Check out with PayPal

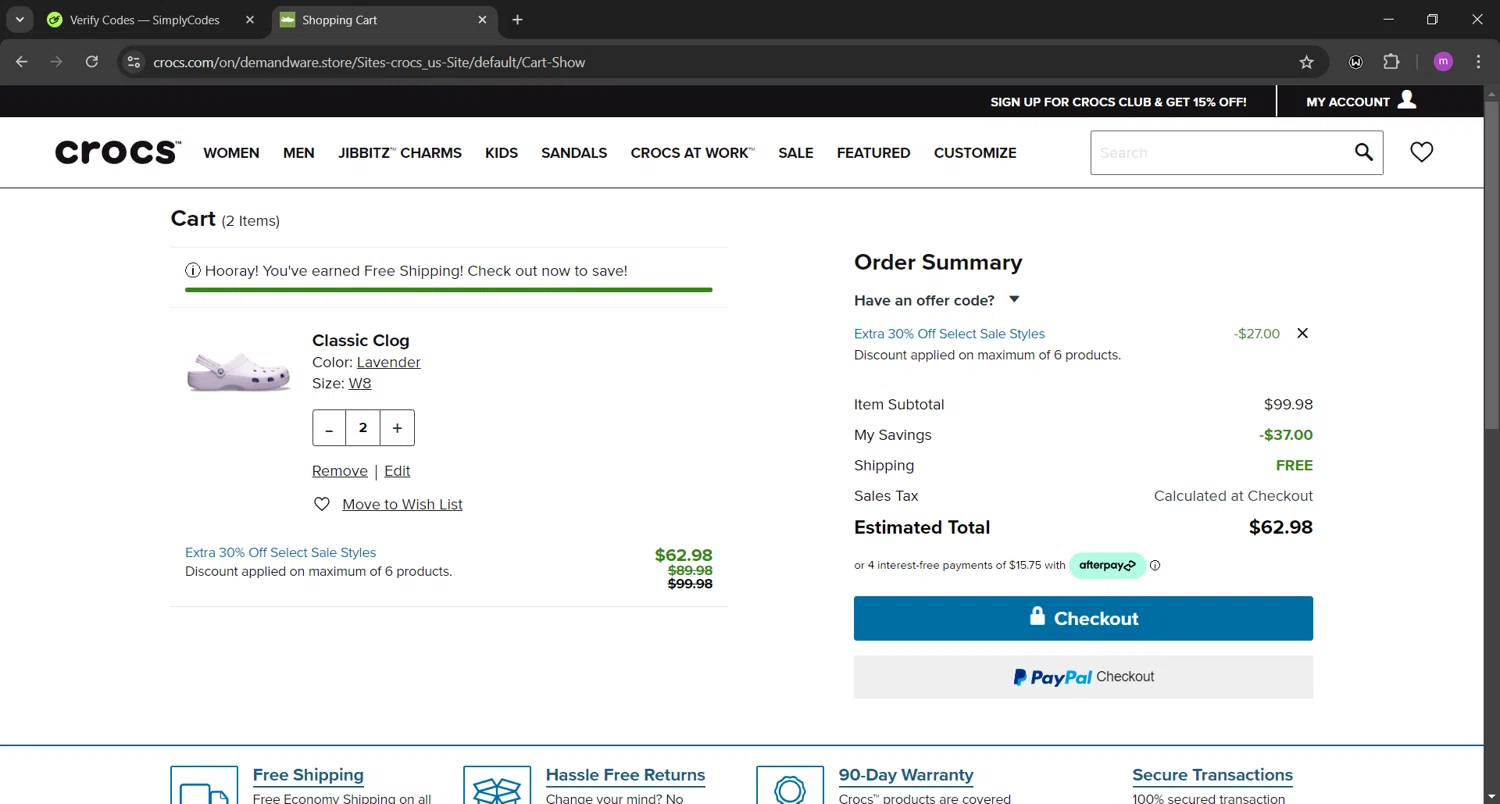point(1083,677)
